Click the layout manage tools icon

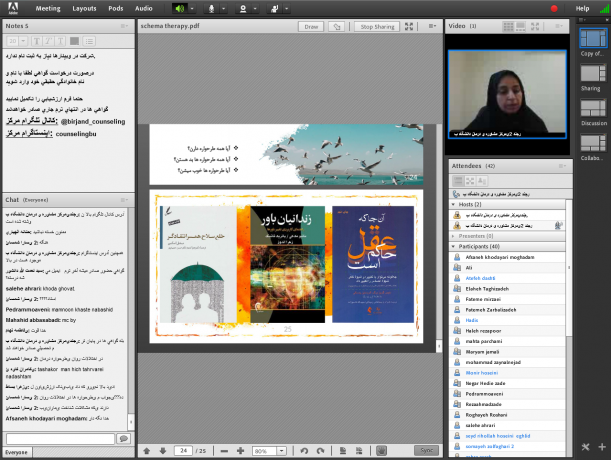(x=585, y=447)
